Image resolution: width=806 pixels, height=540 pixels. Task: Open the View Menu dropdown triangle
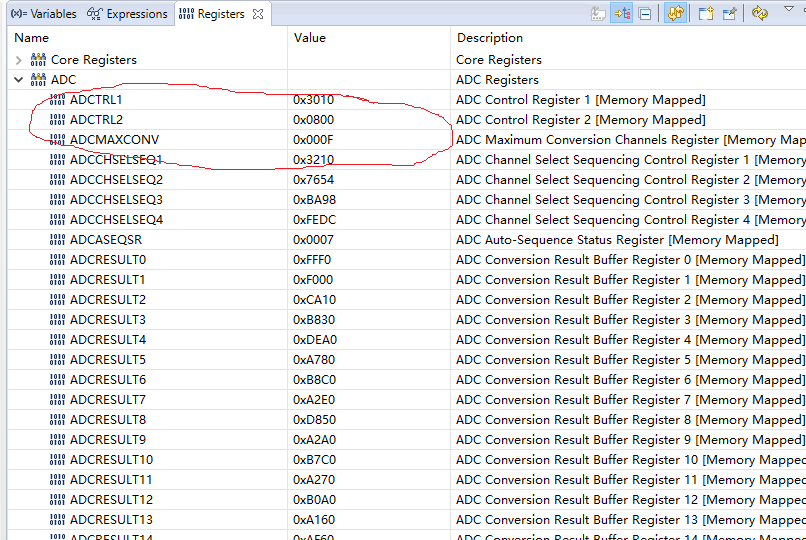pyautogui.click(x=789, y=9)
